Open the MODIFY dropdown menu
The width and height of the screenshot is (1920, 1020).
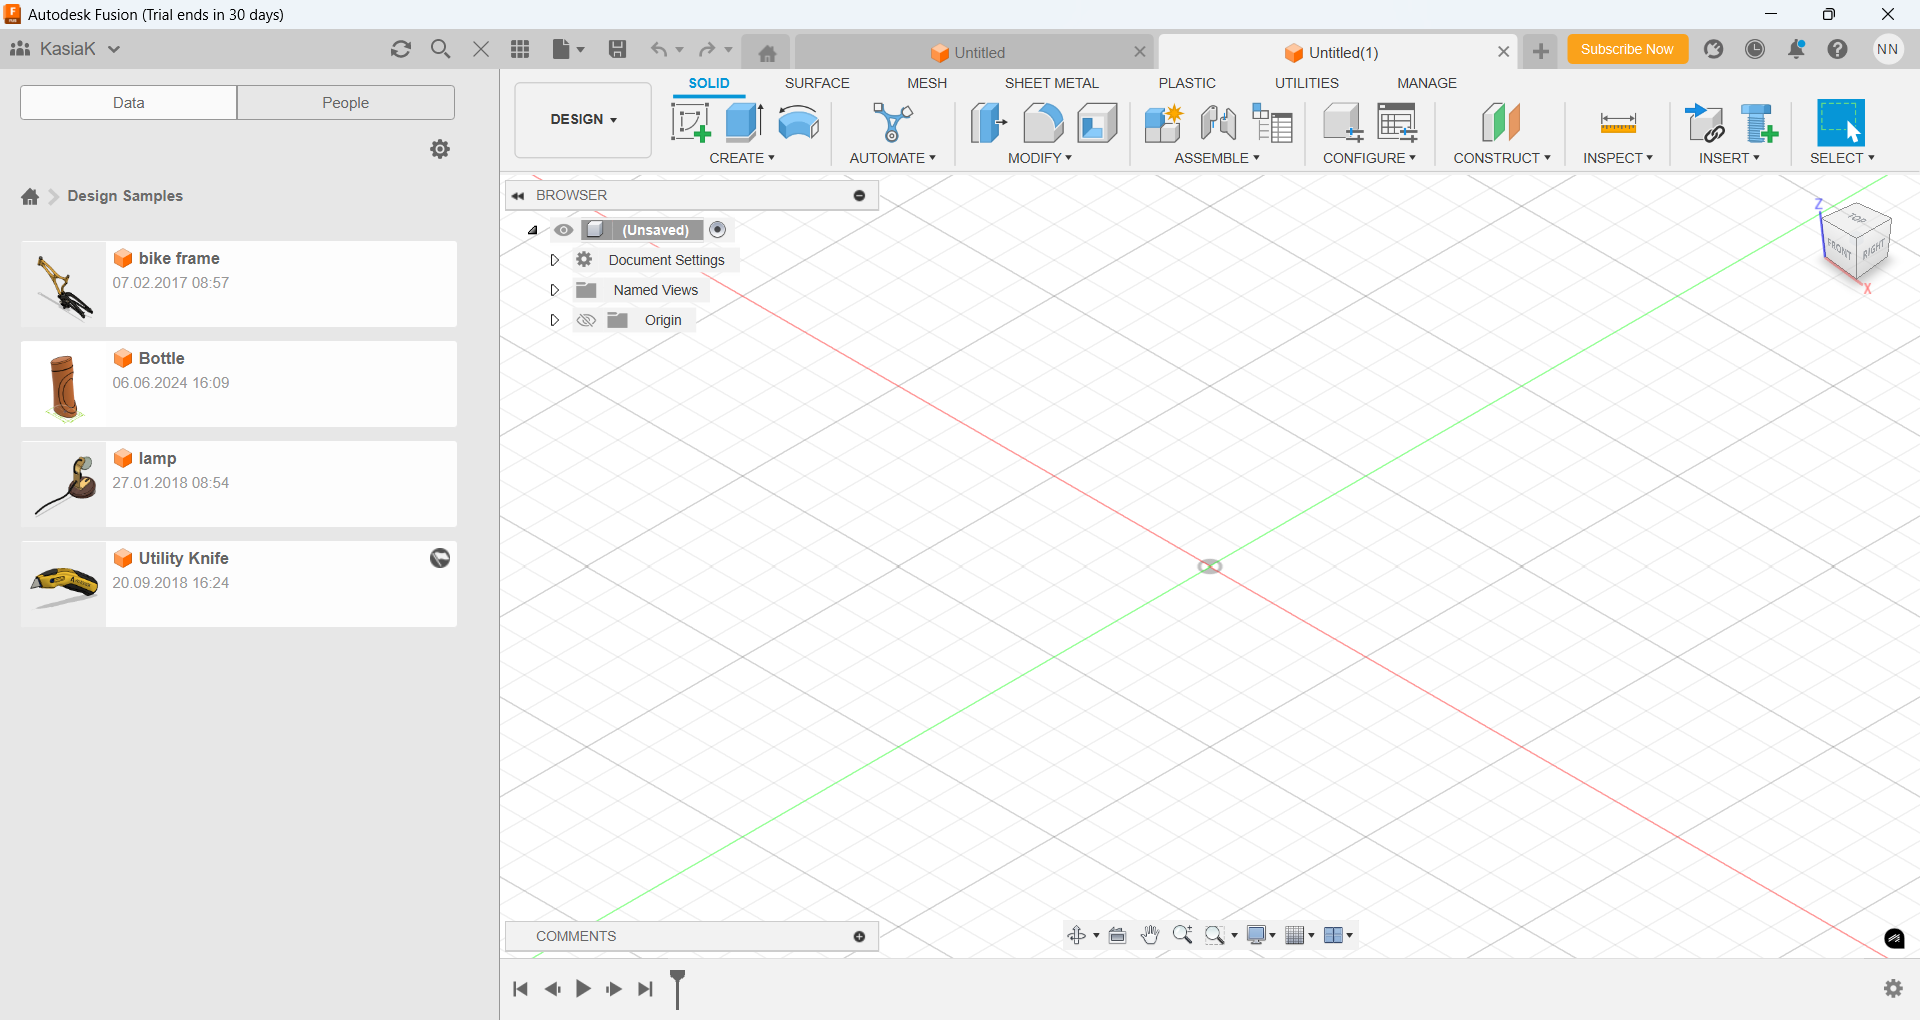coord(1040,158)
